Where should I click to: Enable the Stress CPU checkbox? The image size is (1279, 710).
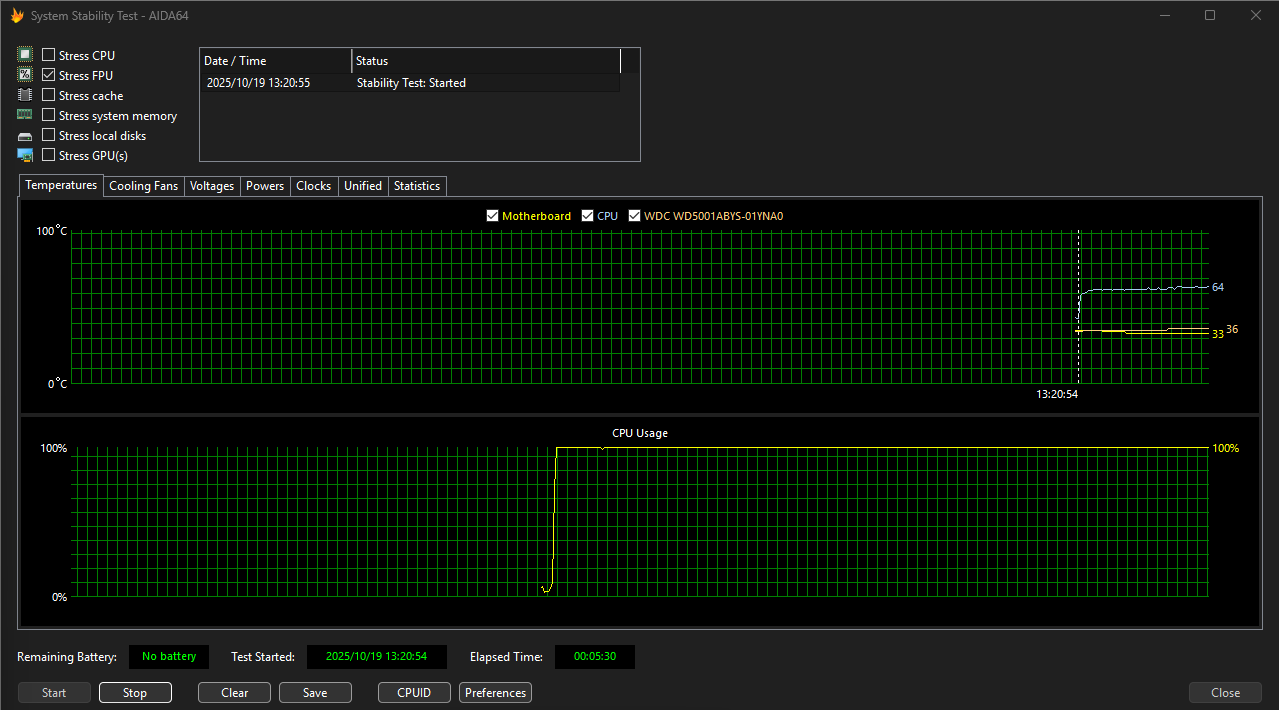49,55
